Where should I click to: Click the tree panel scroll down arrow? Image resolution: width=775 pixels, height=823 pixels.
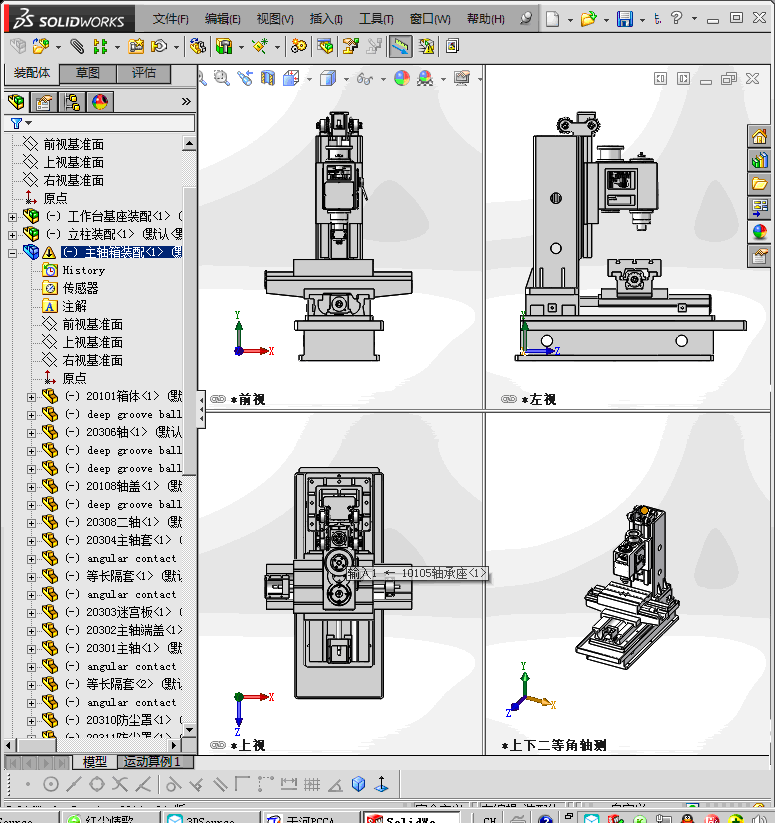(189, 730)
